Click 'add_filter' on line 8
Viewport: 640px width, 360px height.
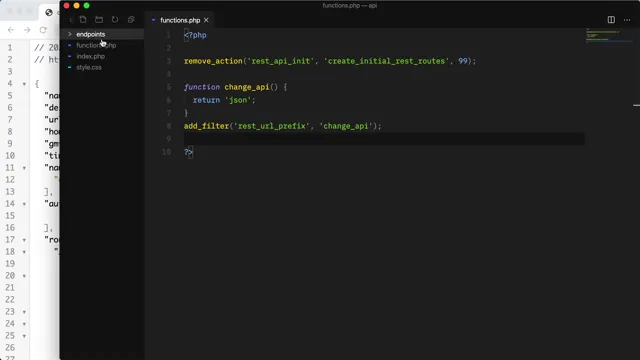tap(207, 126)
